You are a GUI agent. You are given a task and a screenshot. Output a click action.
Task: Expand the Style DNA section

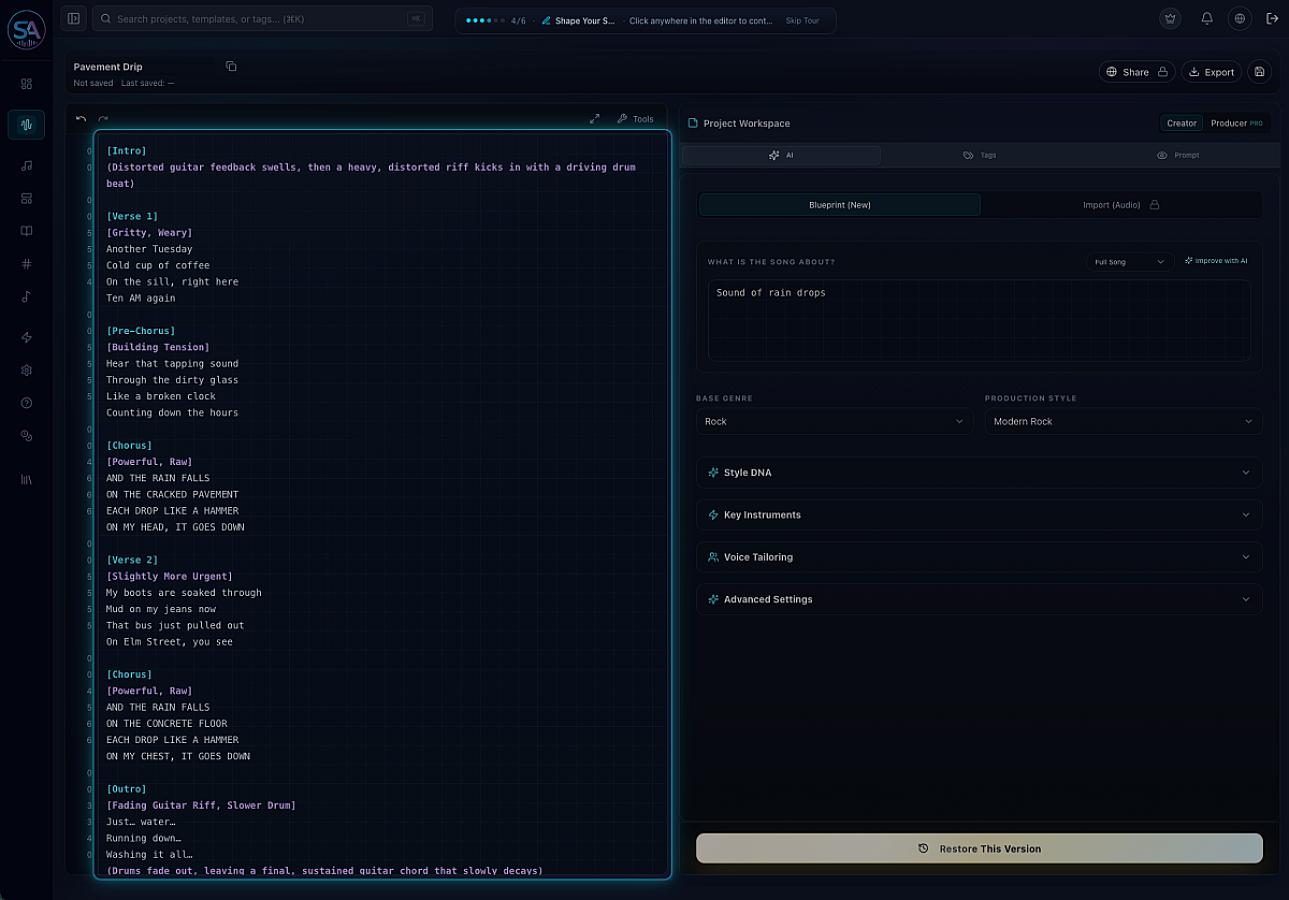point(979,472)
